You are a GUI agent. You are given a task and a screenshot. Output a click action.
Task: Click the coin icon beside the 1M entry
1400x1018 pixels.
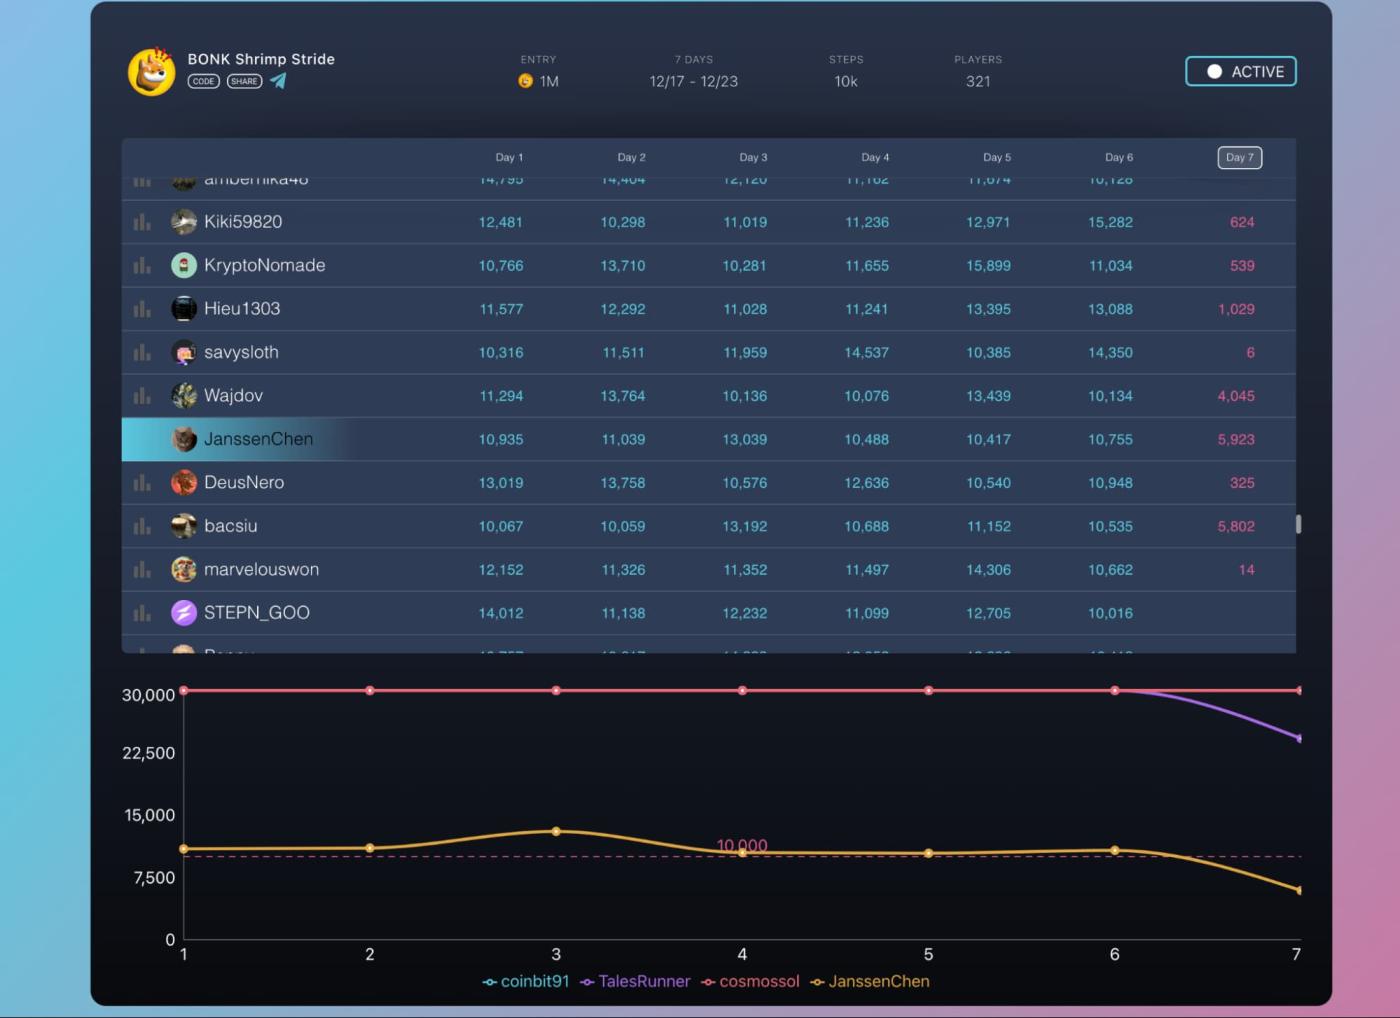pos(524,81)
